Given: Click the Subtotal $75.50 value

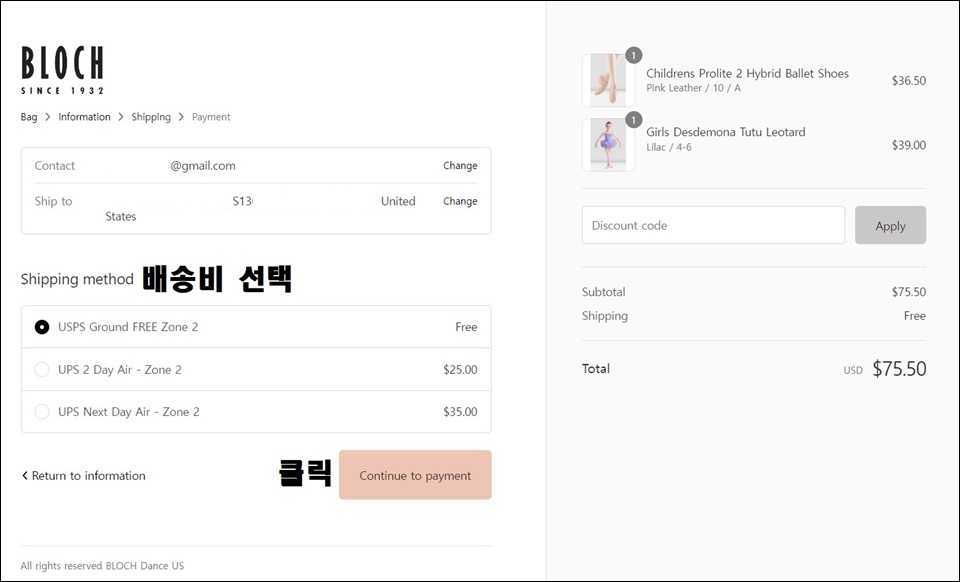Looking at the screenshot, I should 909,292.
